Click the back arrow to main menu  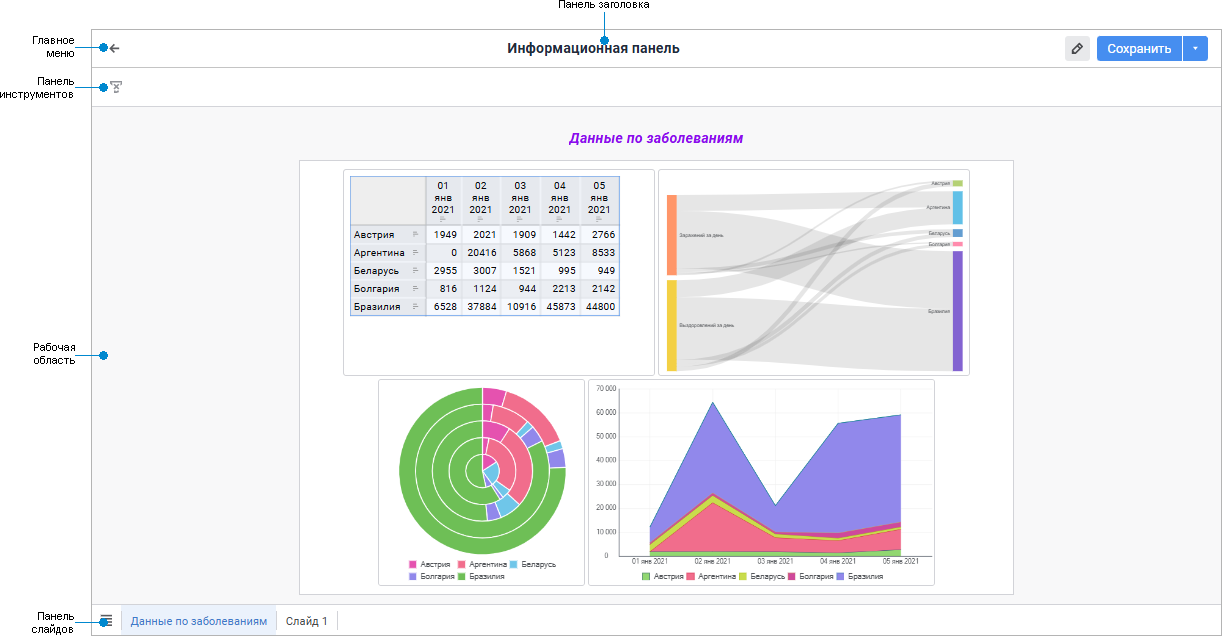pos(114,48)
